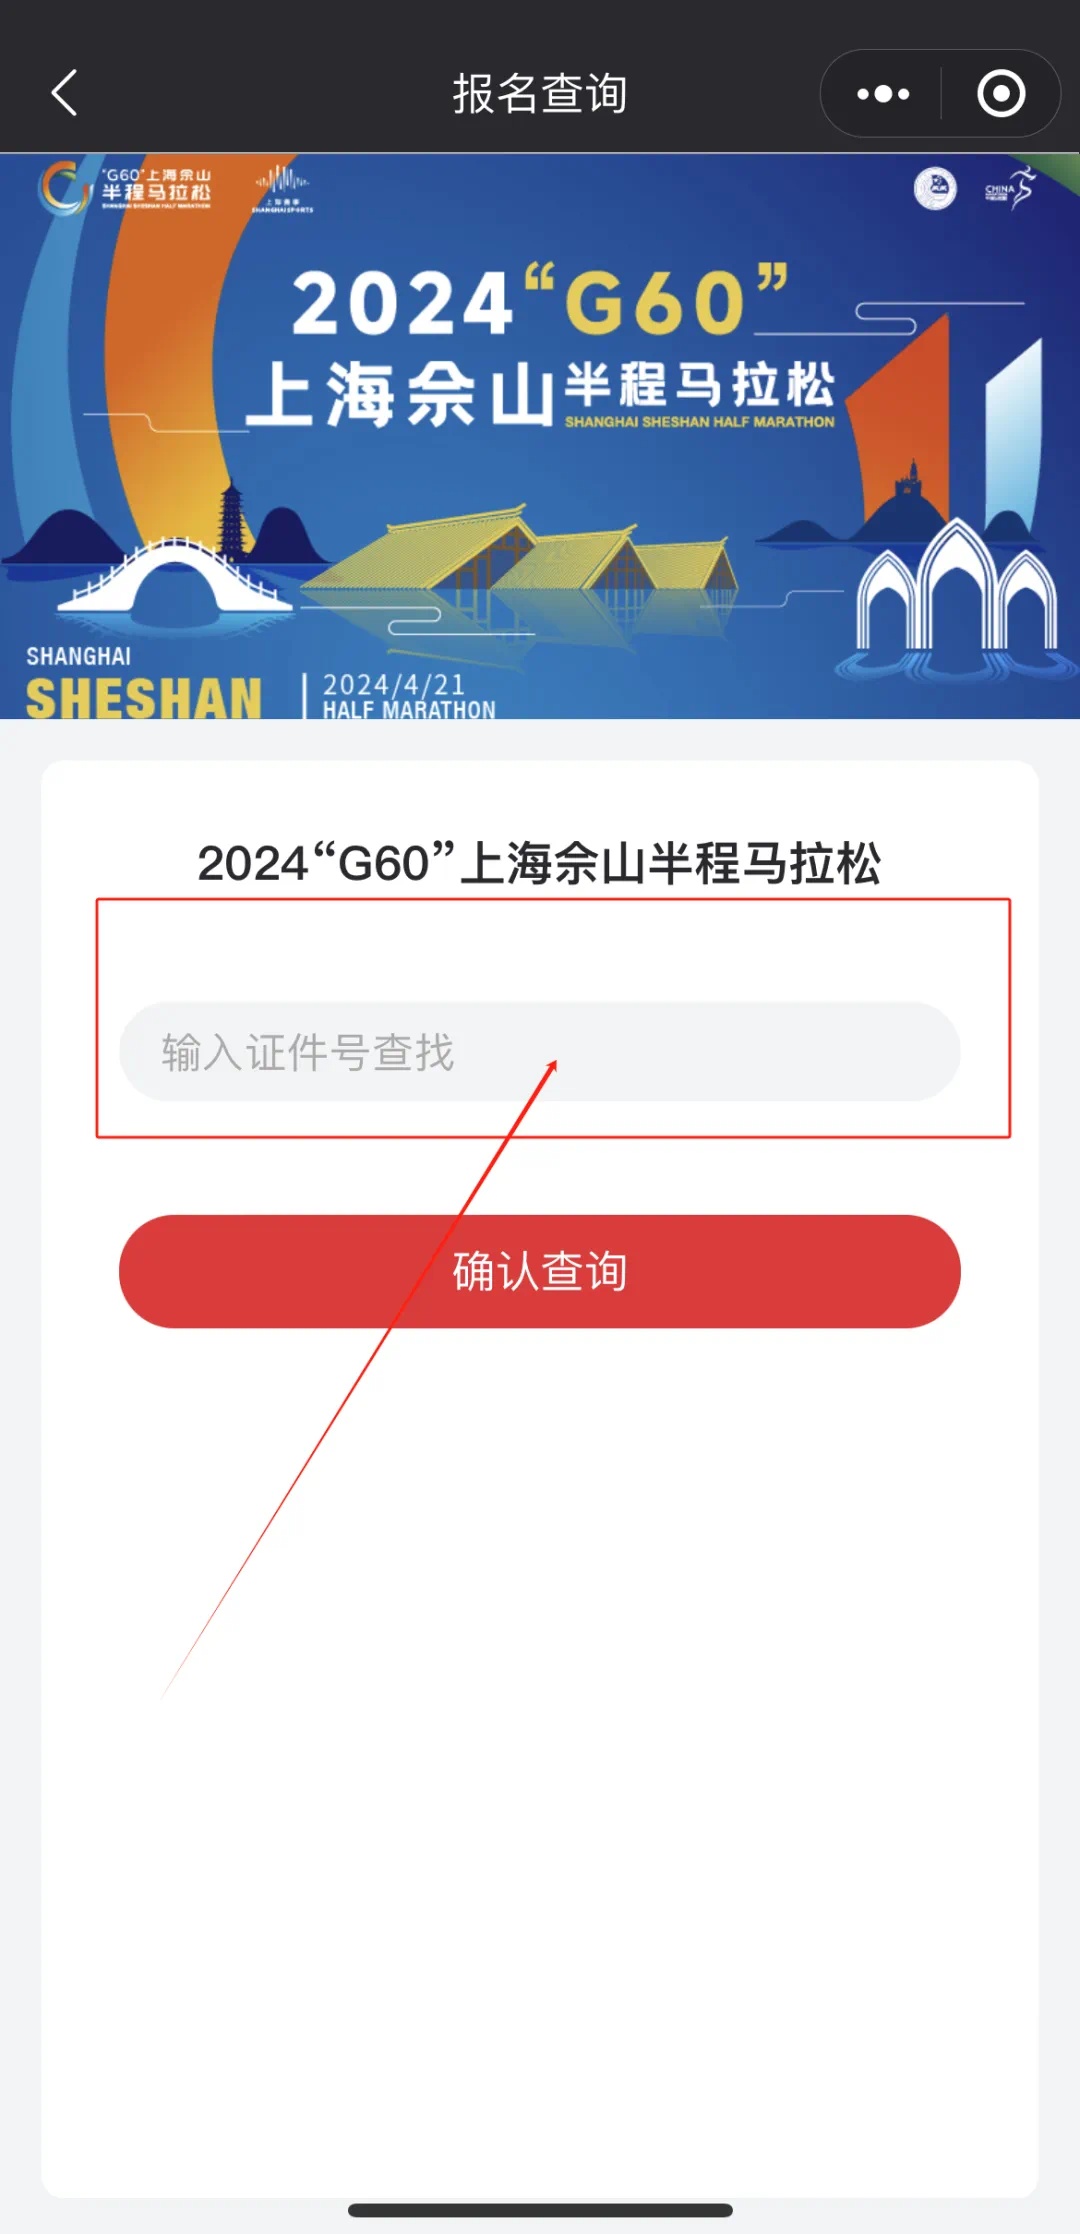The height and width of the screenshot is (2234, 1080).
Task: Tap the large 2024 "G60" banner title
Action: 540,302
